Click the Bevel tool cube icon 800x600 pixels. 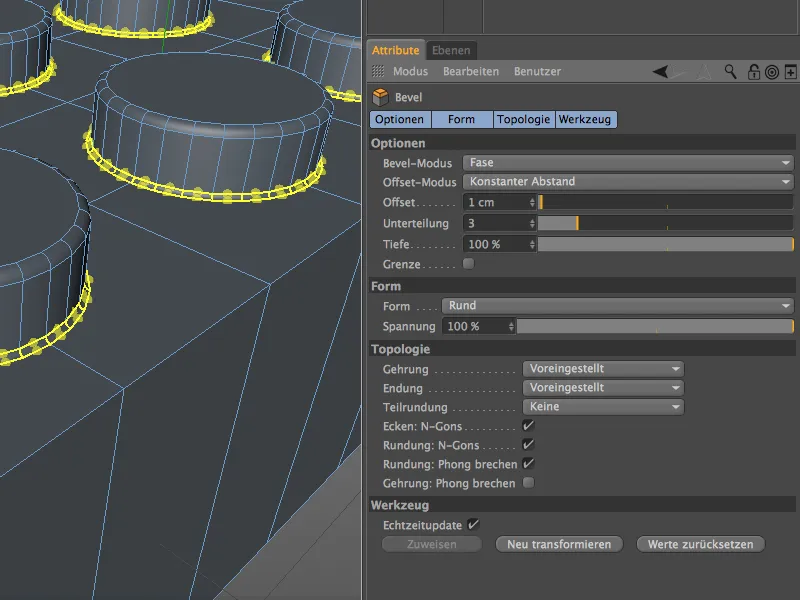(x=381, y=97)
